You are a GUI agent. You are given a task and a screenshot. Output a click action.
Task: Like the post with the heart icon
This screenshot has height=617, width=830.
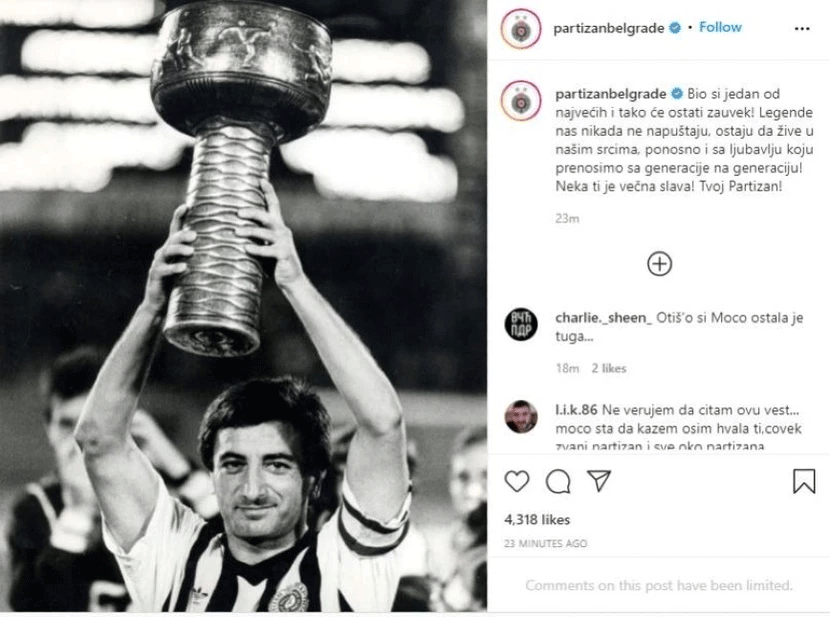(x=517, y=482)
